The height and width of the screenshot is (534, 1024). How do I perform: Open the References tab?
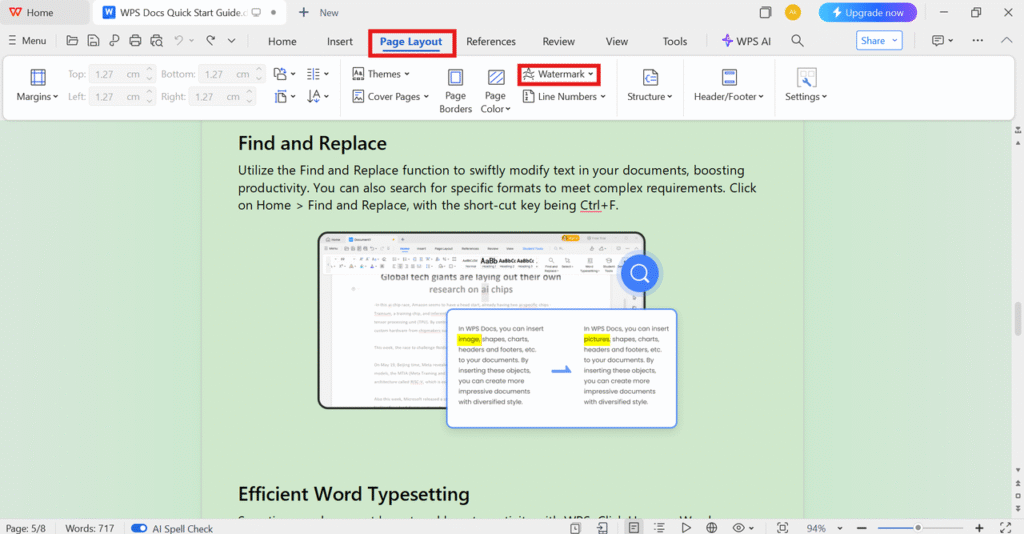click(491, 41)
